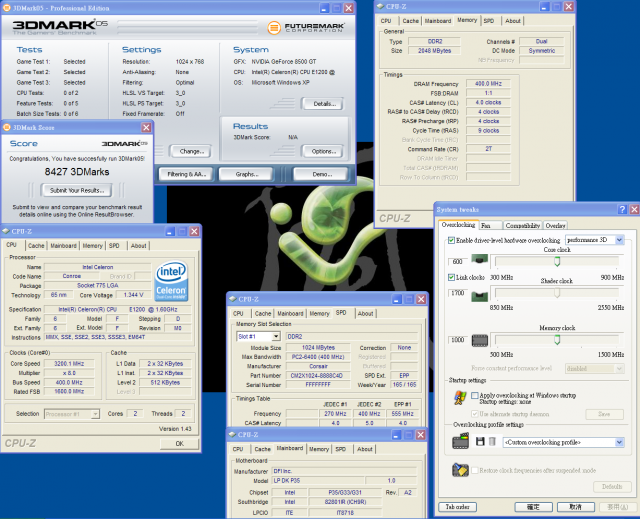Click the 3DMark05 Professional Edition title bar icon
This screenshot has height=519, width=640.
(x=7, y=8)
